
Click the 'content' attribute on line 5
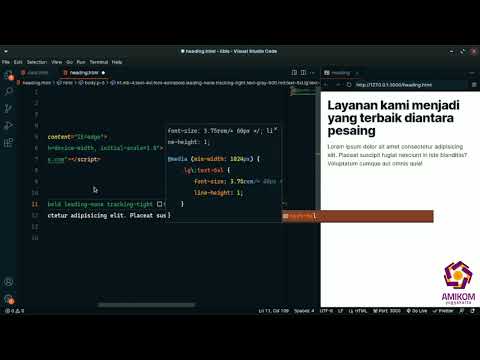(59, 137)
